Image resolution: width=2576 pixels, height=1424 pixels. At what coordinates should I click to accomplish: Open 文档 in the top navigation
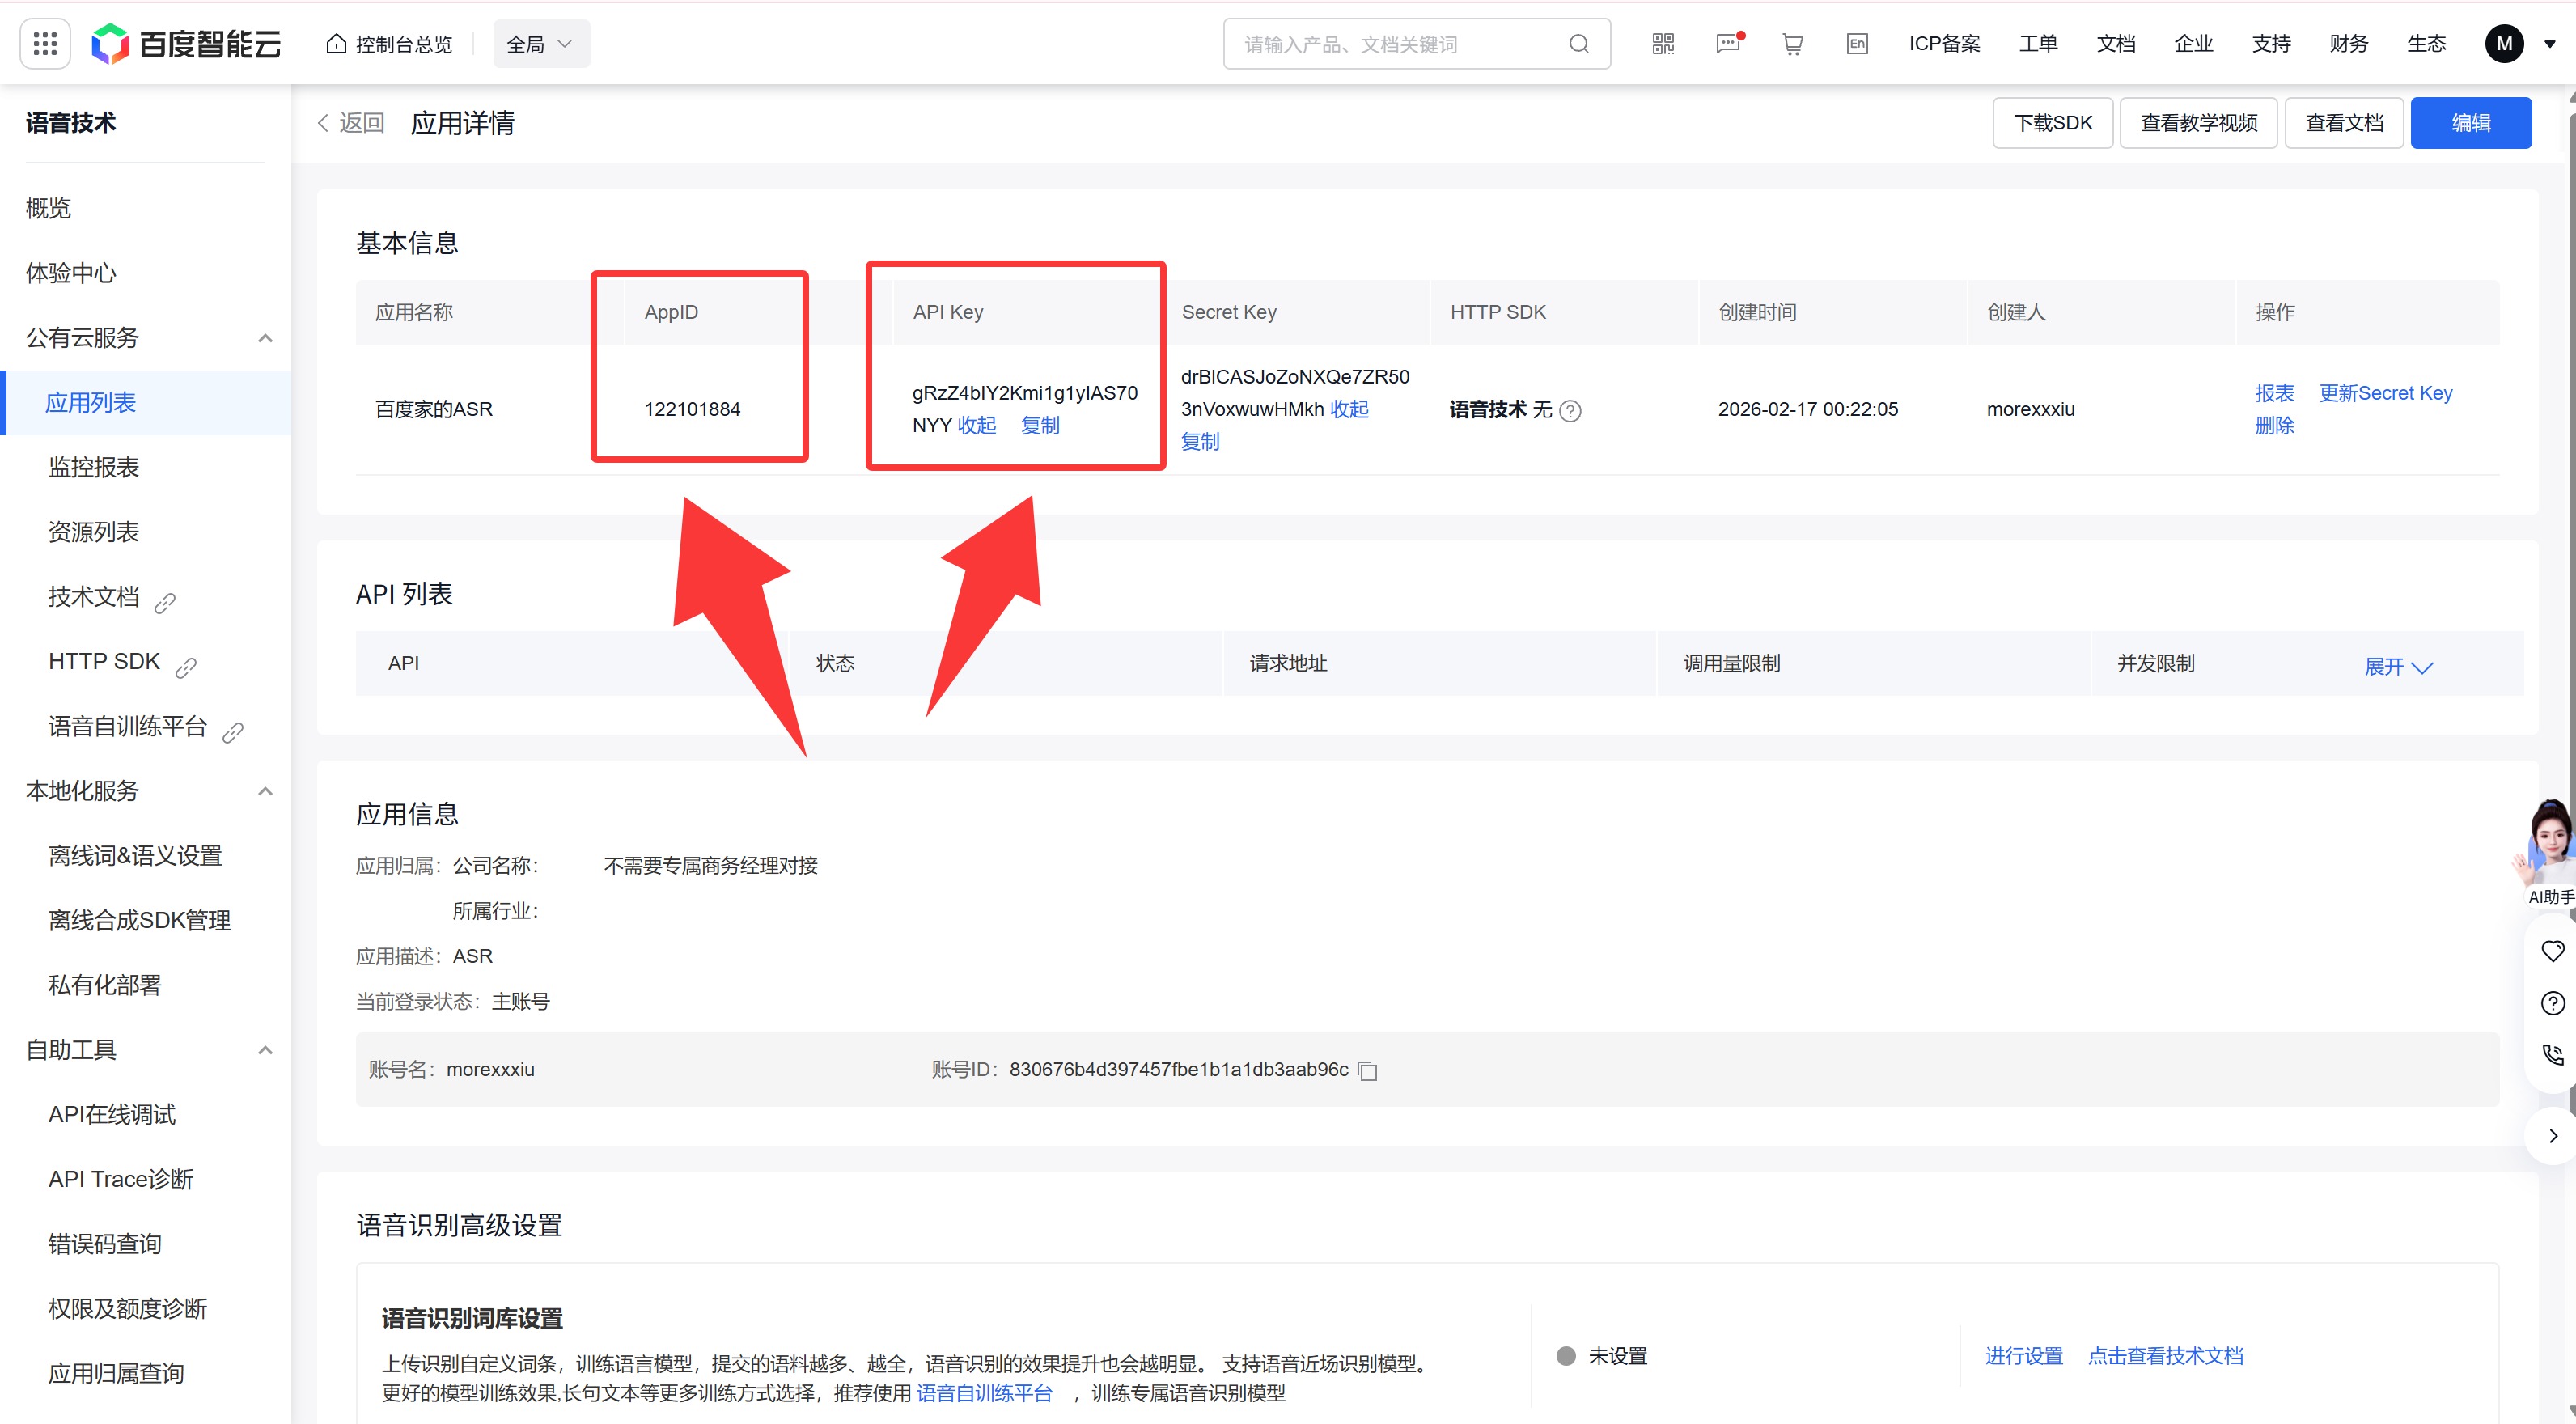coord(2115,44)
